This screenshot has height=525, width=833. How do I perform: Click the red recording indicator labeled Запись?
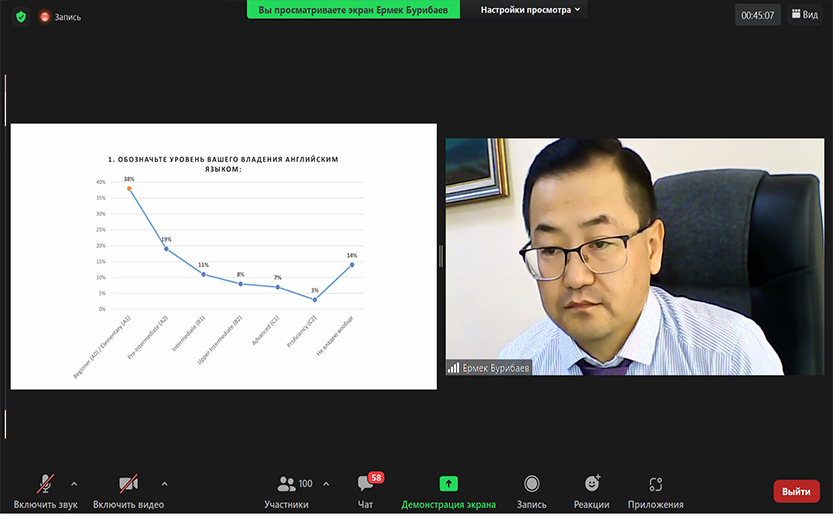(60, 17)
